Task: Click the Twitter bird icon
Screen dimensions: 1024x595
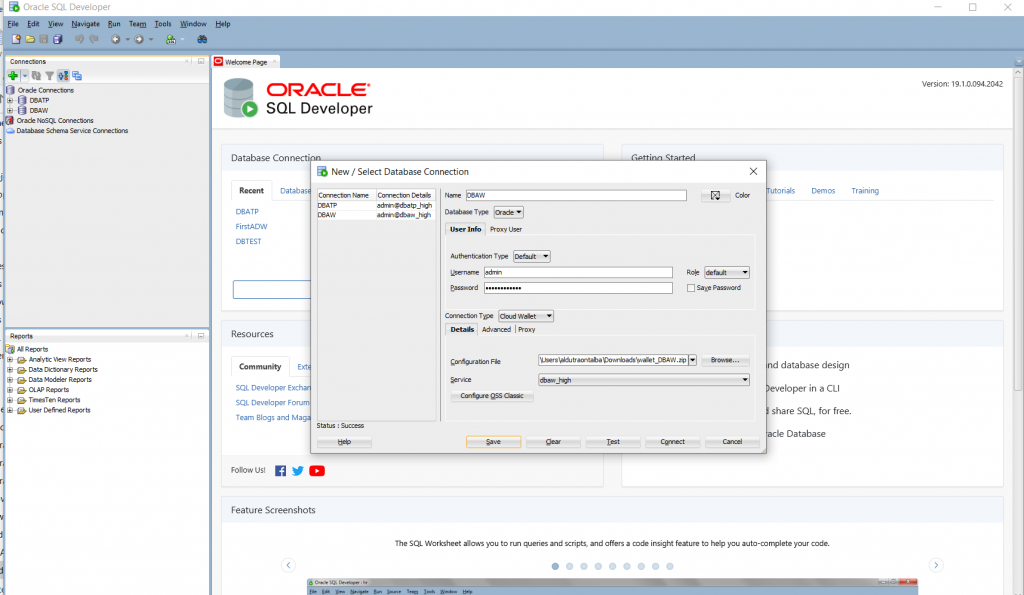Action: pyautogui.click(x=298, y=471)
